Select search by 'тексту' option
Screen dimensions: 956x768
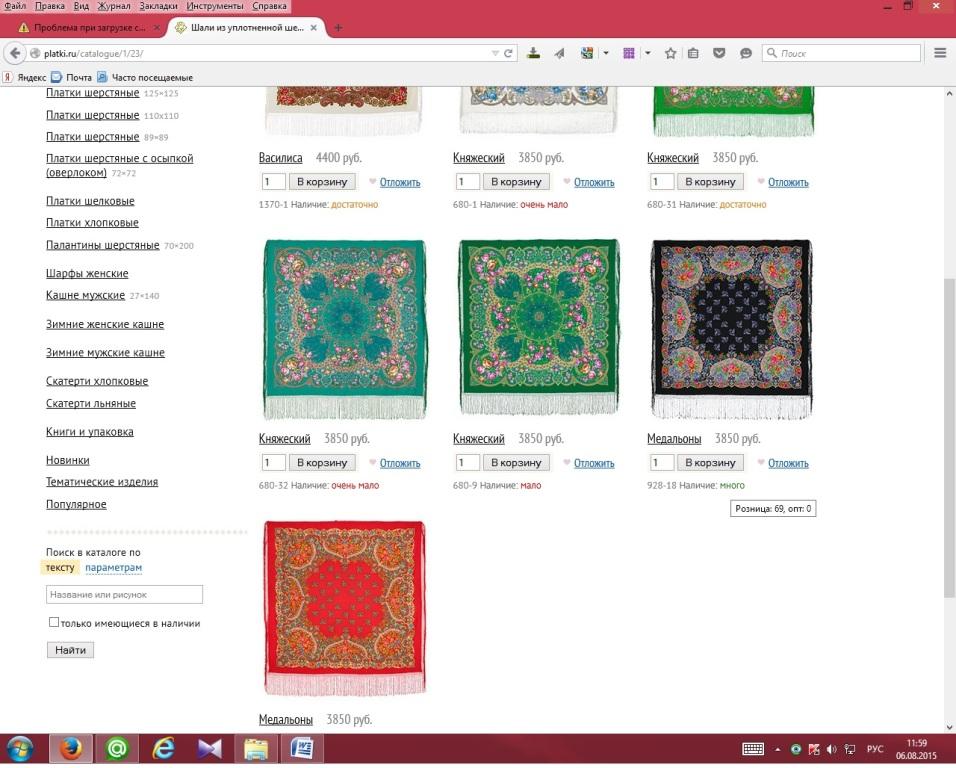[x=60, y=568]
